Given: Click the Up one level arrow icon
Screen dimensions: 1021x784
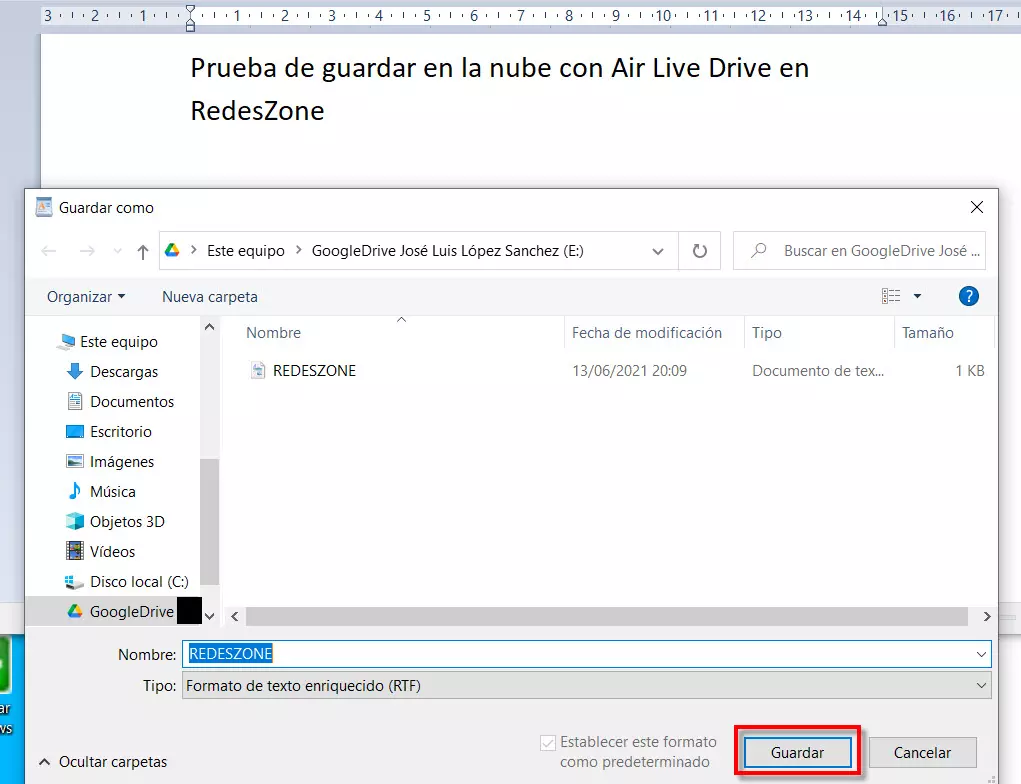Looking at the screenshot, I should [x=143, y=252].
